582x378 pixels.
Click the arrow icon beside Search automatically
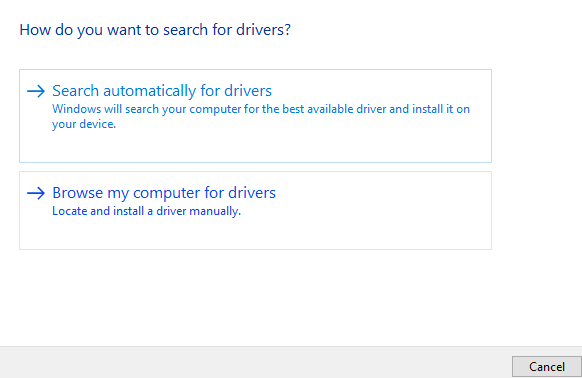point(36,91)
